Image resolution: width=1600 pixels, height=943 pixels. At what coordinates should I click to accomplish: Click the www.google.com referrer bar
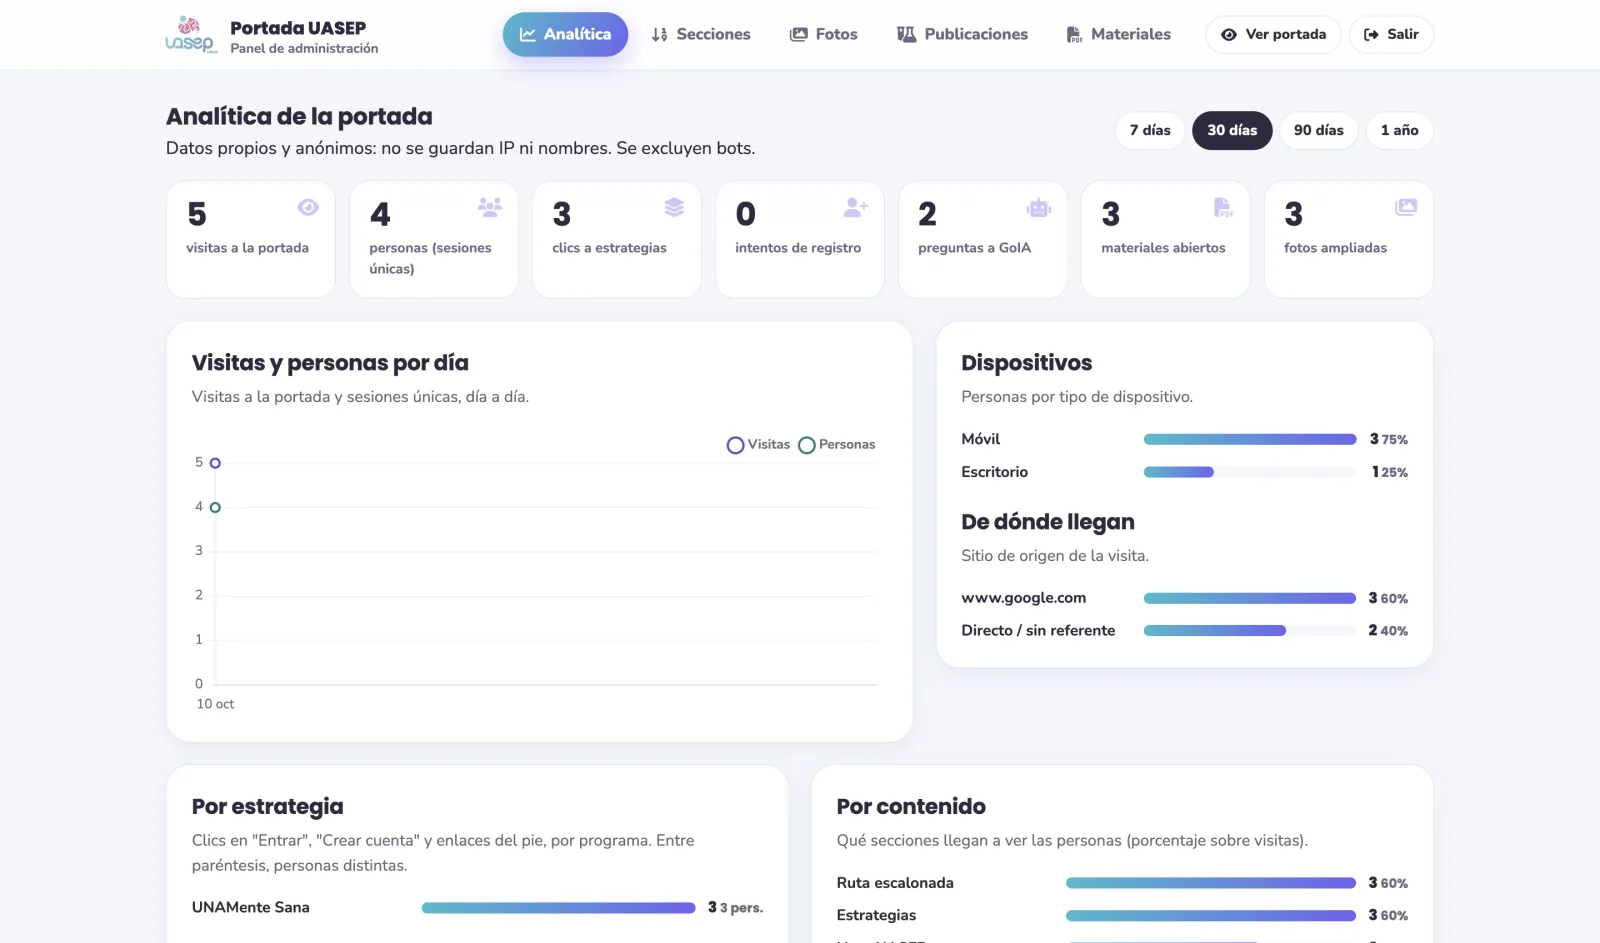pos(1250,598)
